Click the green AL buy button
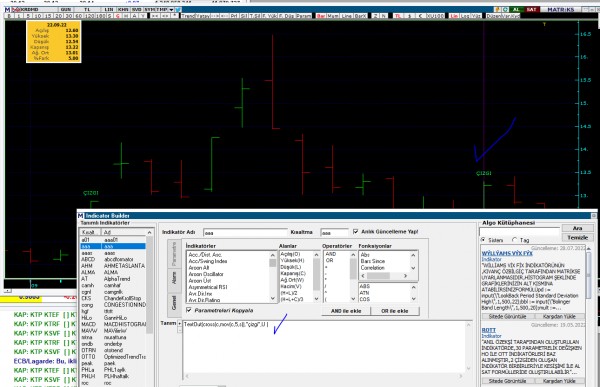Image resolution: width=600 pixels, height=387 pixels. coord(516,9)
